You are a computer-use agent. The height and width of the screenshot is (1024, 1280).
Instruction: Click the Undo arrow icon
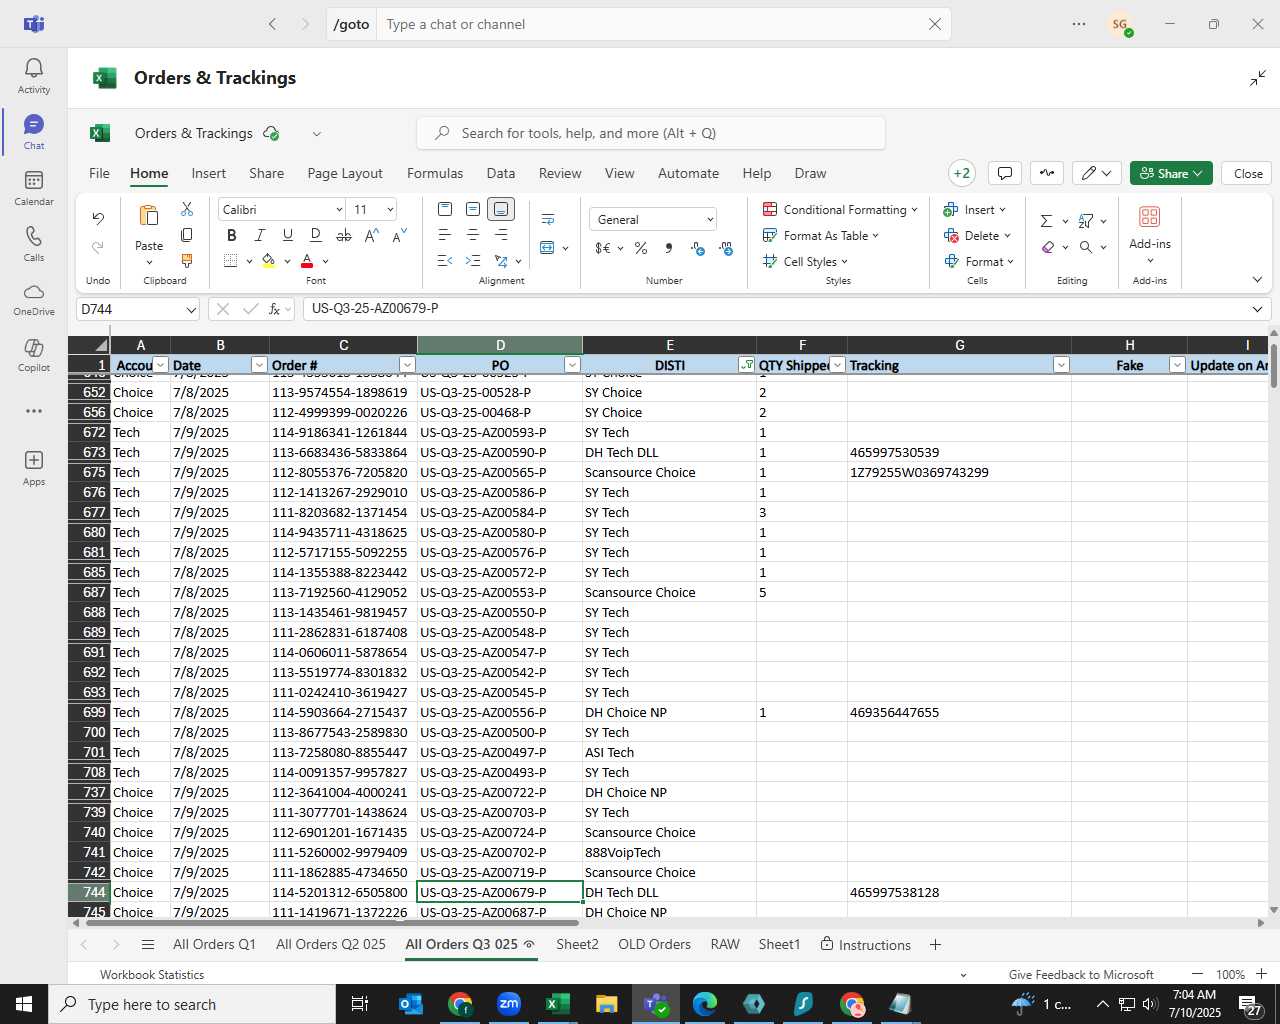tap(98, 218)
